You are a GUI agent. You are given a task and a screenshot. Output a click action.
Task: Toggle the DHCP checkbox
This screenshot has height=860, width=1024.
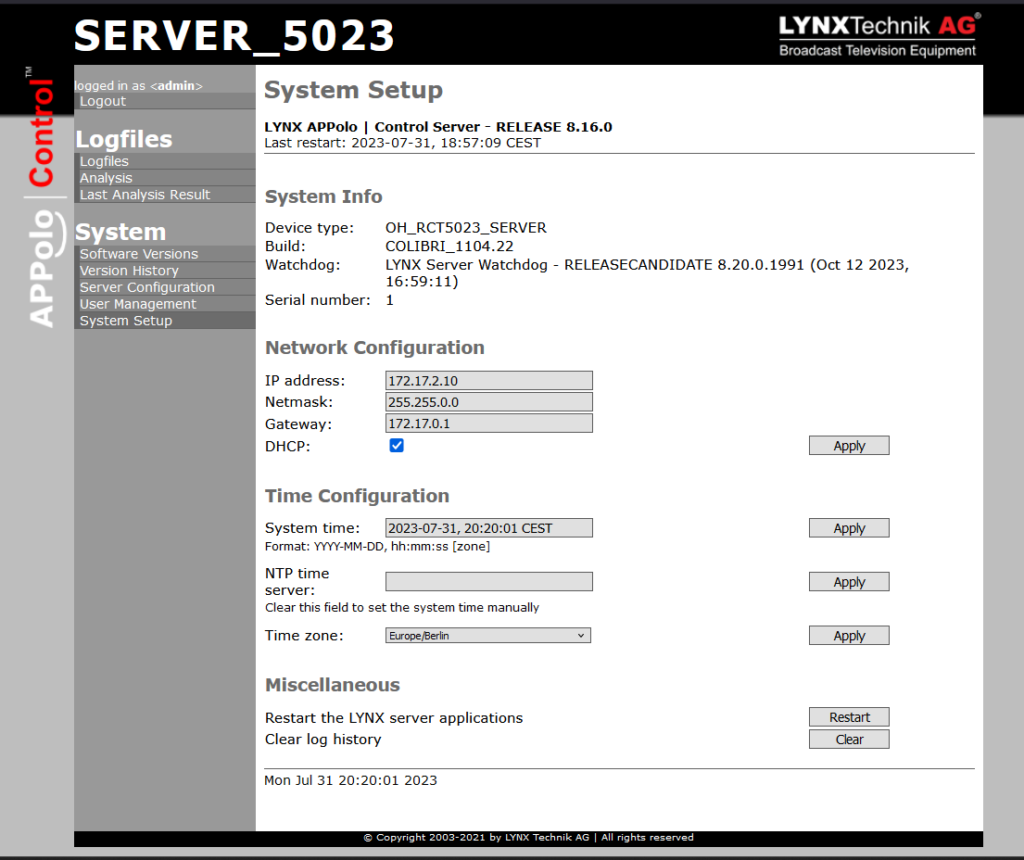pos(396,446)
